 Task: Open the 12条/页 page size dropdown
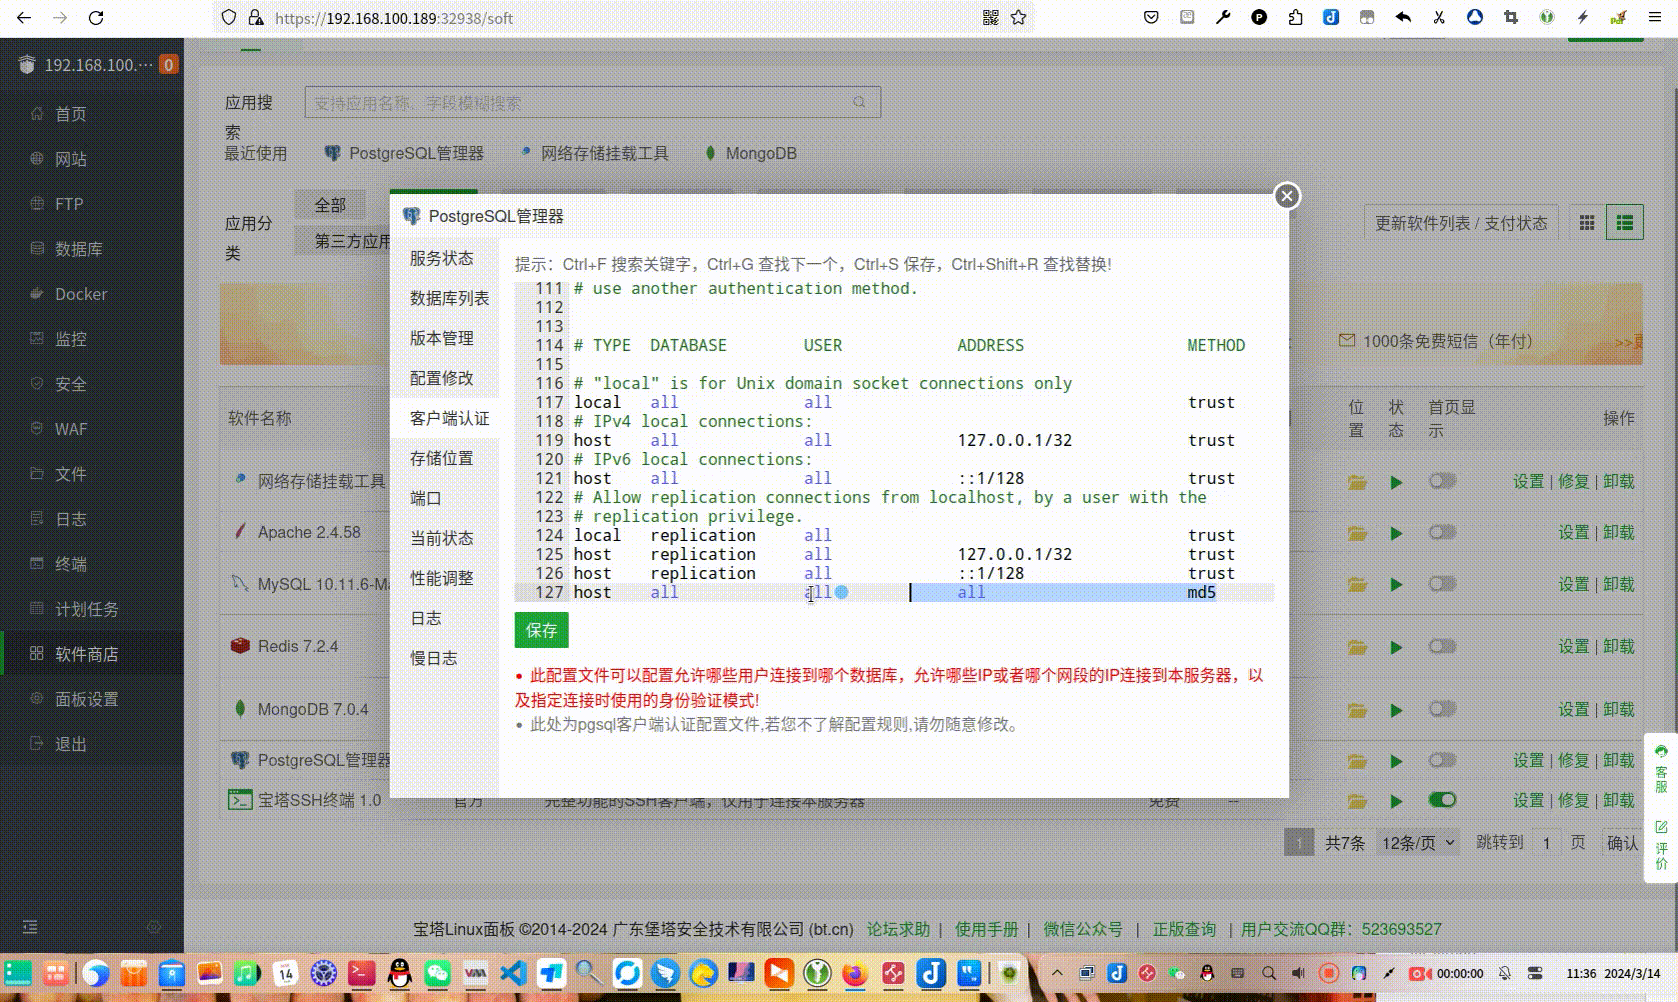(x=1418, y=843)
